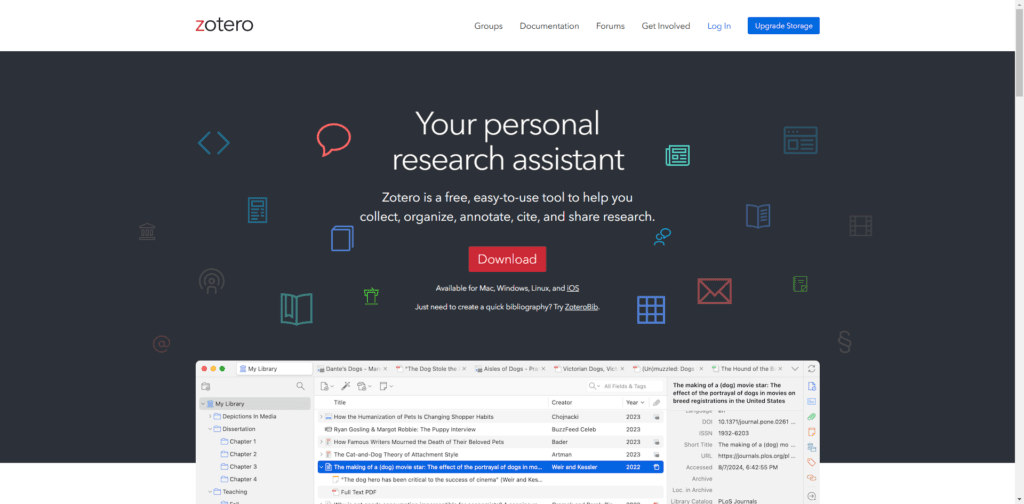Sort by the Year column header
Viewport: 1024px width, 504px height.
click(635, 403)
